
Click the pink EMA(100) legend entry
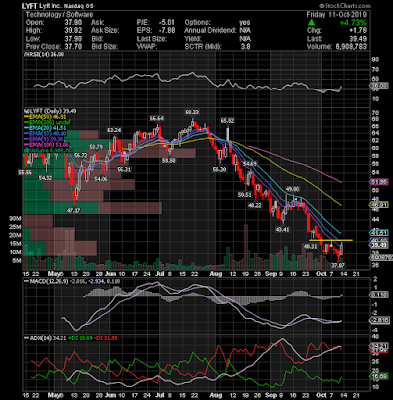[x=47, y=145]
